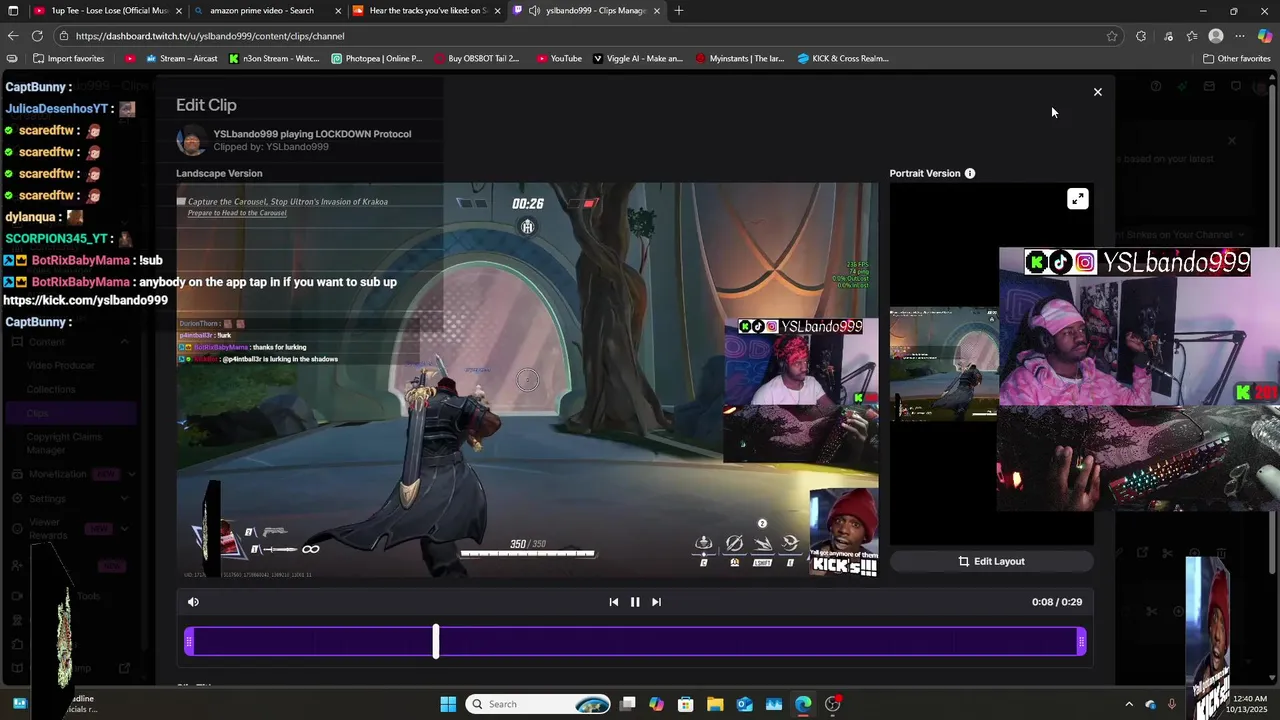
Task: Open Microsoft Edge from the taskbar
Action: pyautogui.click(x=803, y=704)
